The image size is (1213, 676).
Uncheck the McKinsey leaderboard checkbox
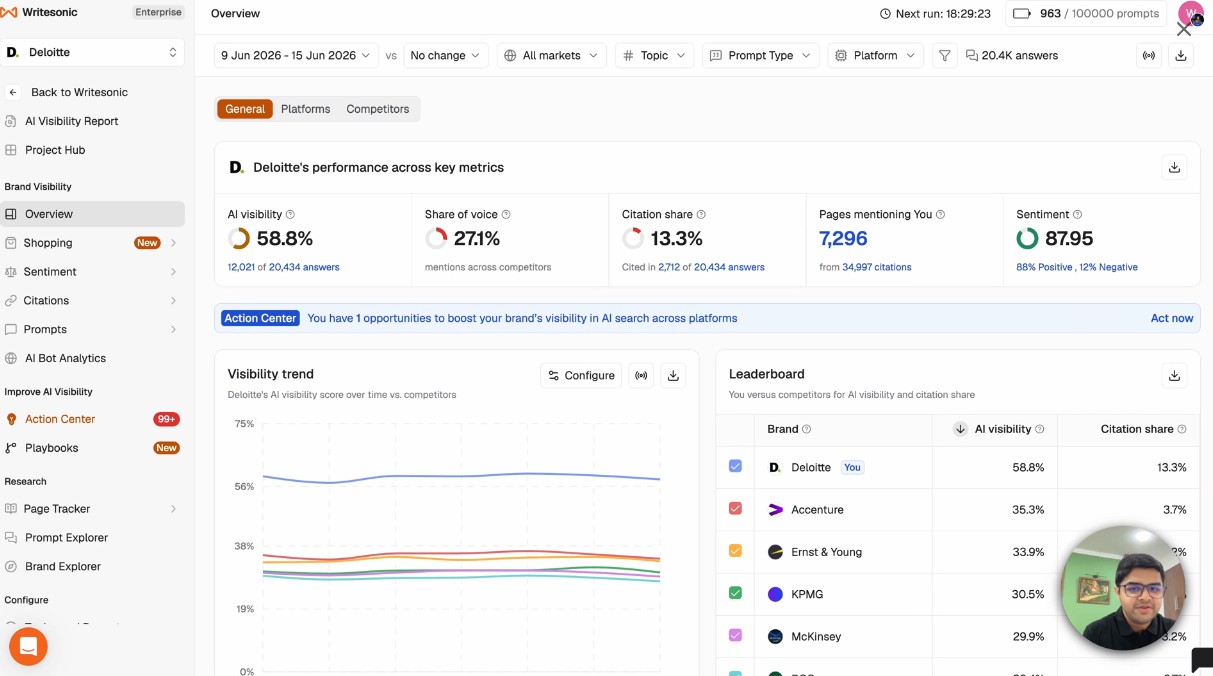pos(736,635)
